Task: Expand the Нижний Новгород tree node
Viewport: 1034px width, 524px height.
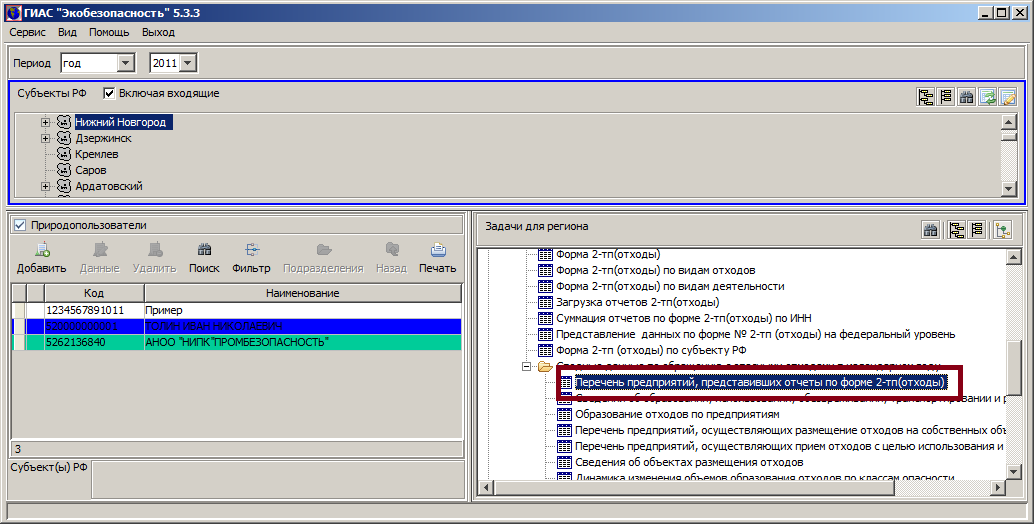Action: click(x=46, y=122)
